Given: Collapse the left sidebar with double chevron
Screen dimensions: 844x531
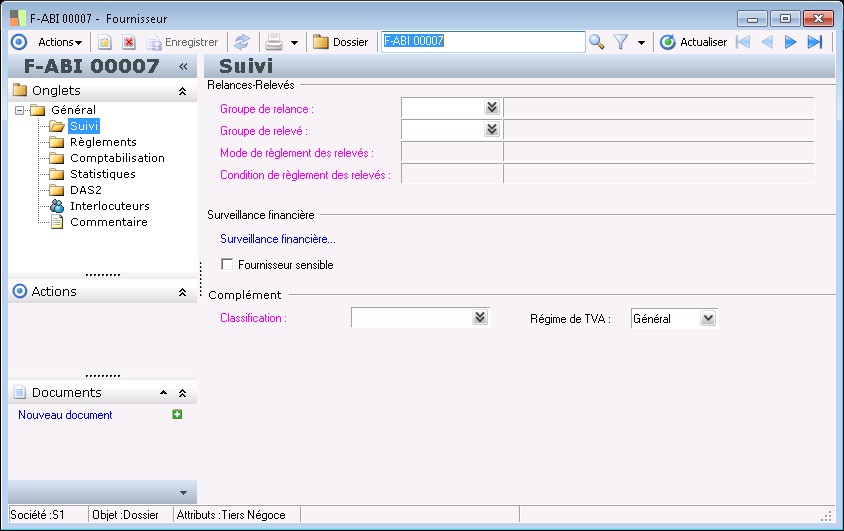Looking at the screenshot, I should [x=183, y=66].
